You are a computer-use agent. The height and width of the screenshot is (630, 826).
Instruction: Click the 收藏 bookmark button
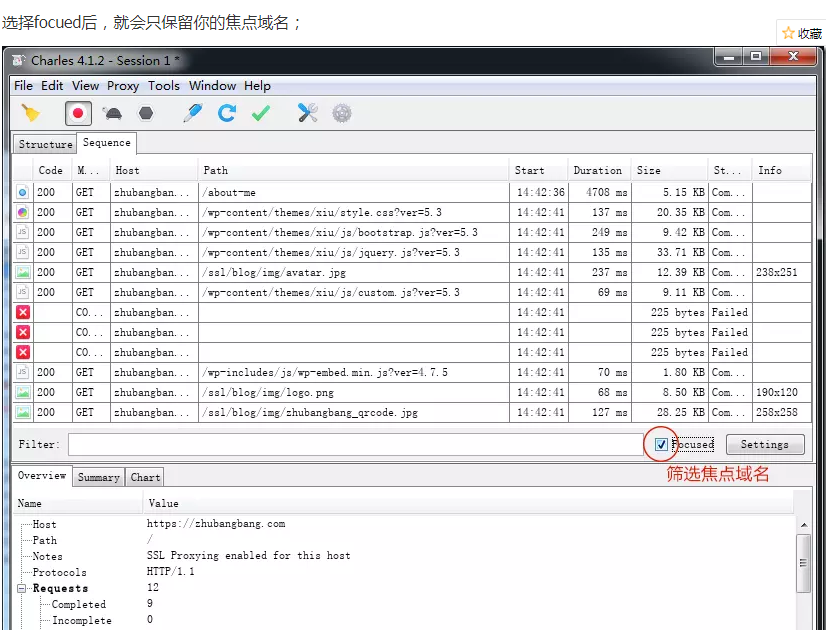[802, 34]
